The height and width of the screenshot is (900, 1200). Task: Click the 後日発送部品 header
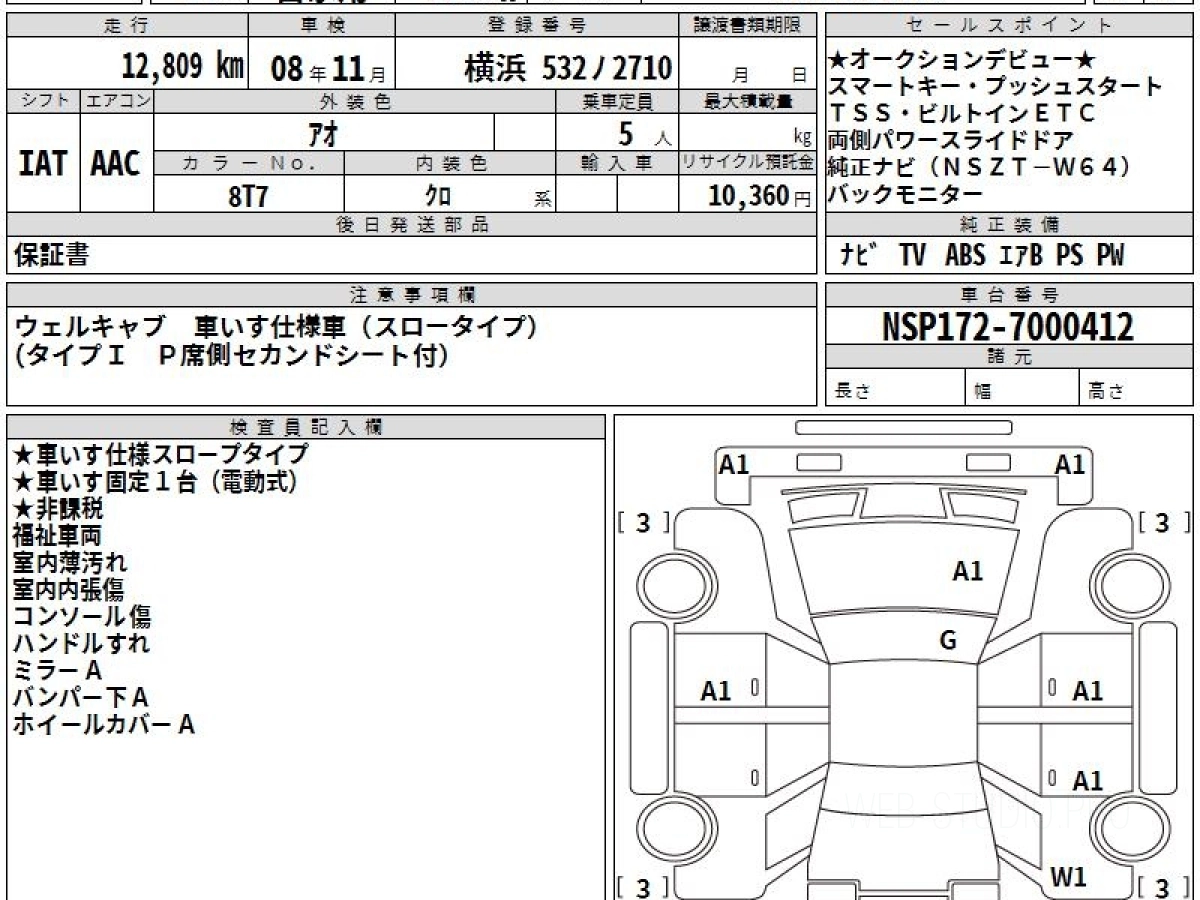pos(413,225)
